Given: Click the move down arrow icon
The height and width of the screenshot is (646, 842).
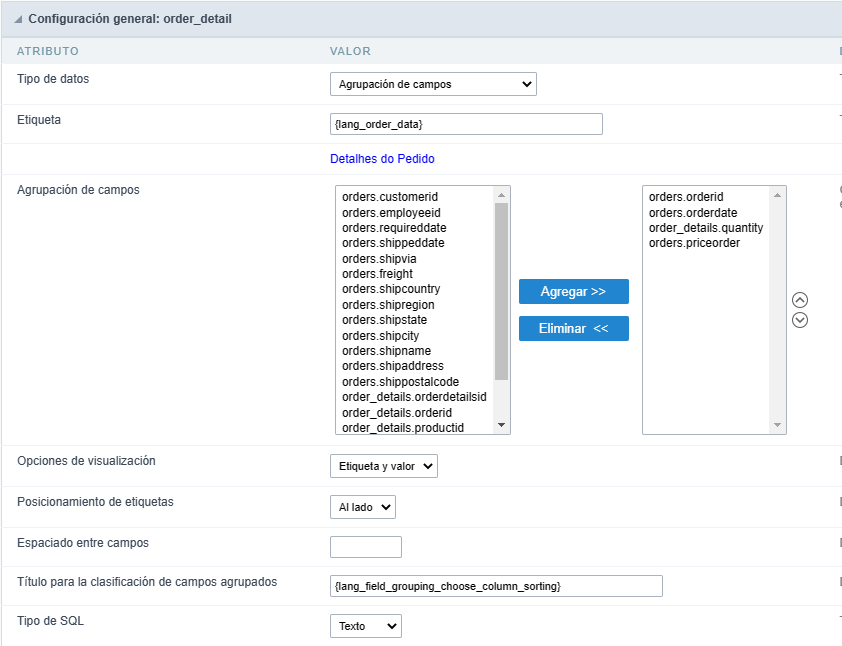Looking at the screenshot, I should point(799,320).
